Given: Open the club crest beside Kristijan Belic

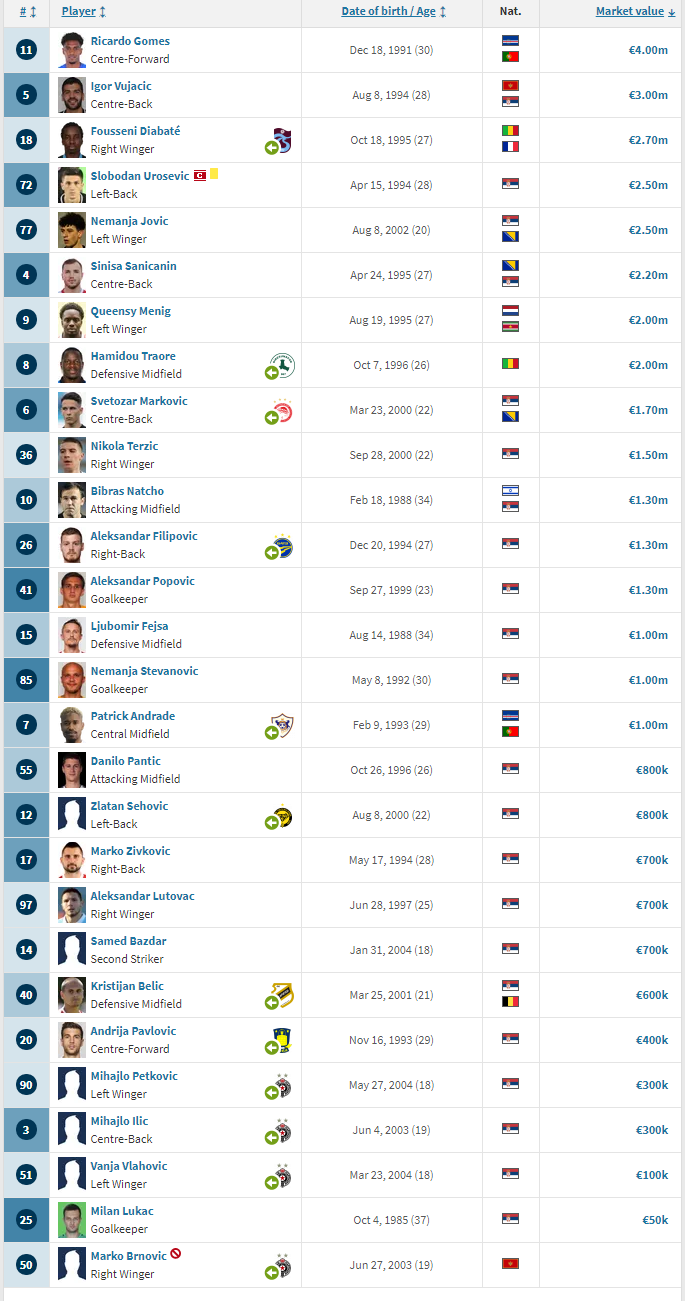Looking at the screenshot, I should tap(283, 995).
